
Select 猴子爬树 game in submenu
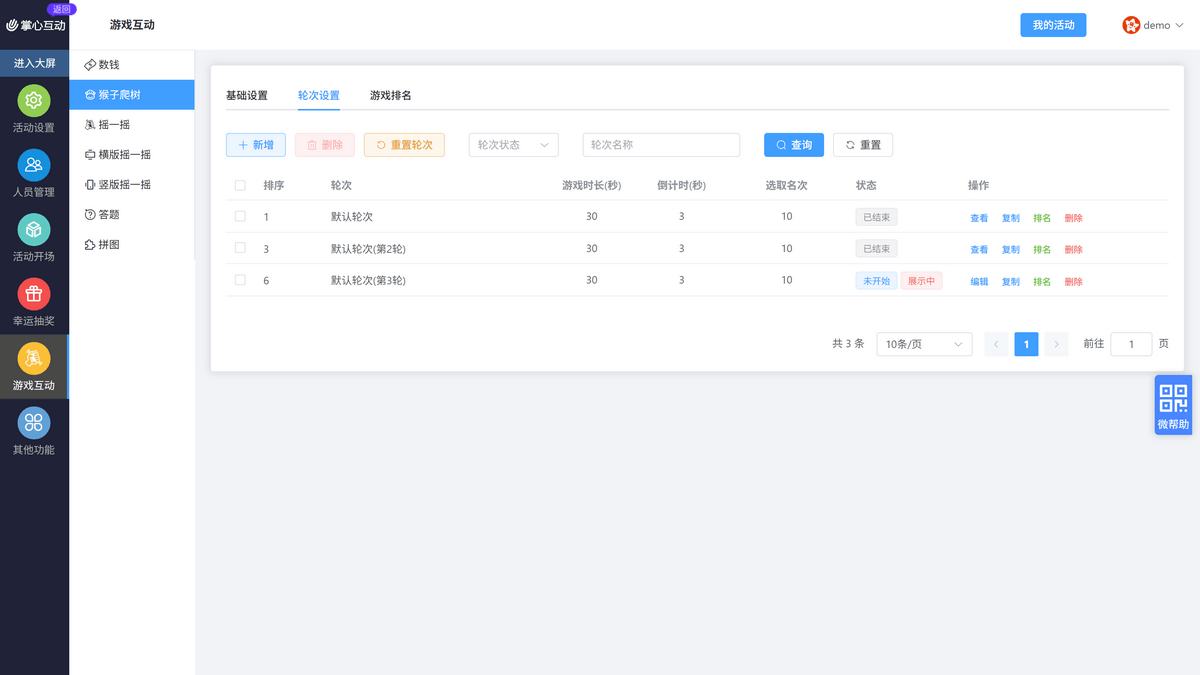tap(132, 95)
